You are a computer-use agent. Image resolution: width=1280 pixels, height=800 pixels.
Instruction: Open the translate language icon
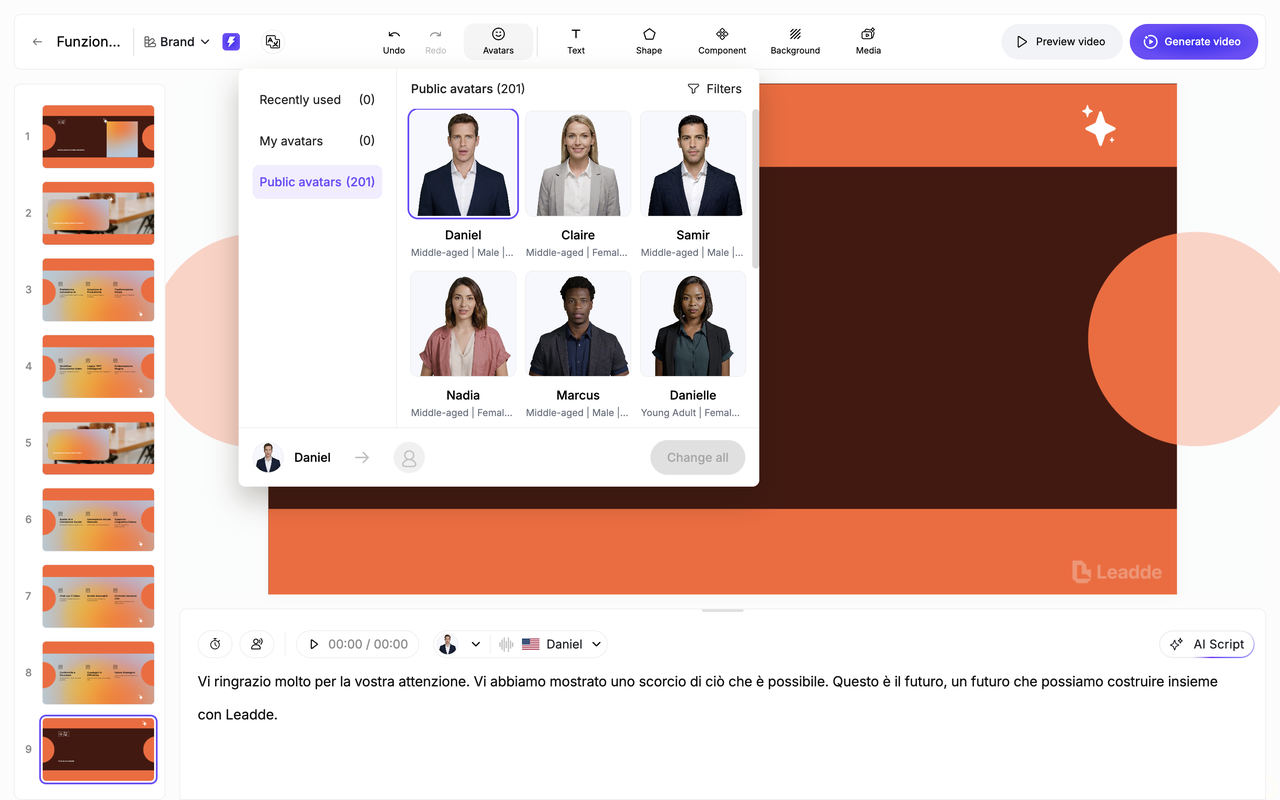pyautogui.click(x=272, y=42)
